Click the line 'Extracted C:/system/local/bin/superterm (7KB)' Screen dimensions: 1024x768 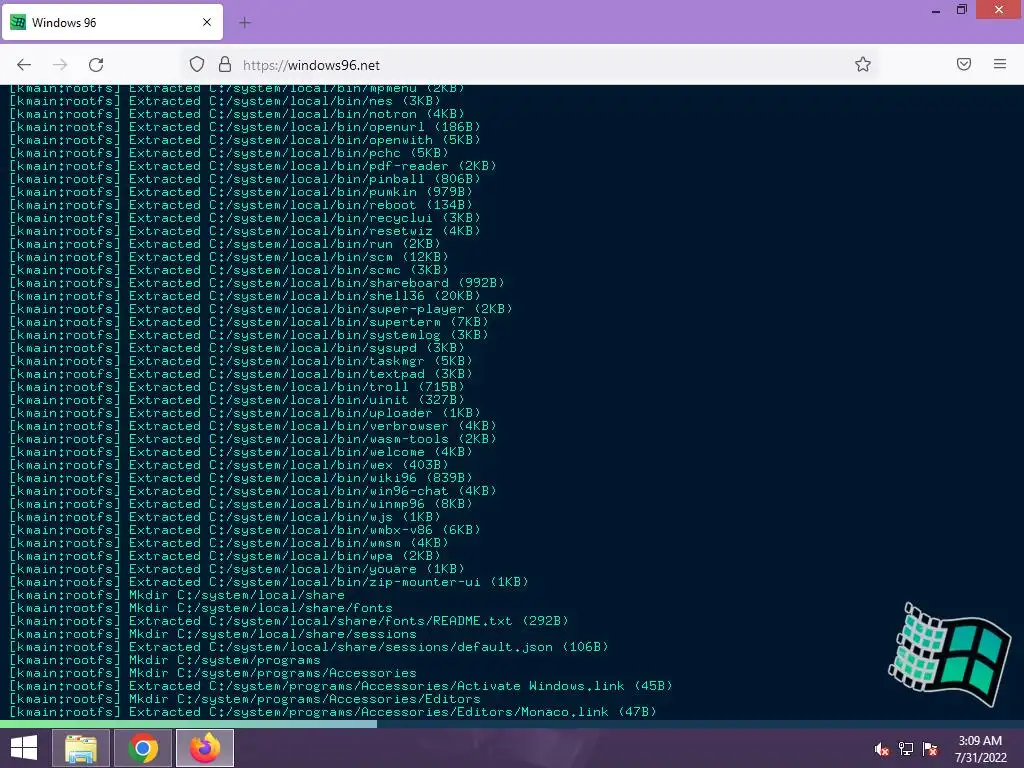[x=308, y=322]
